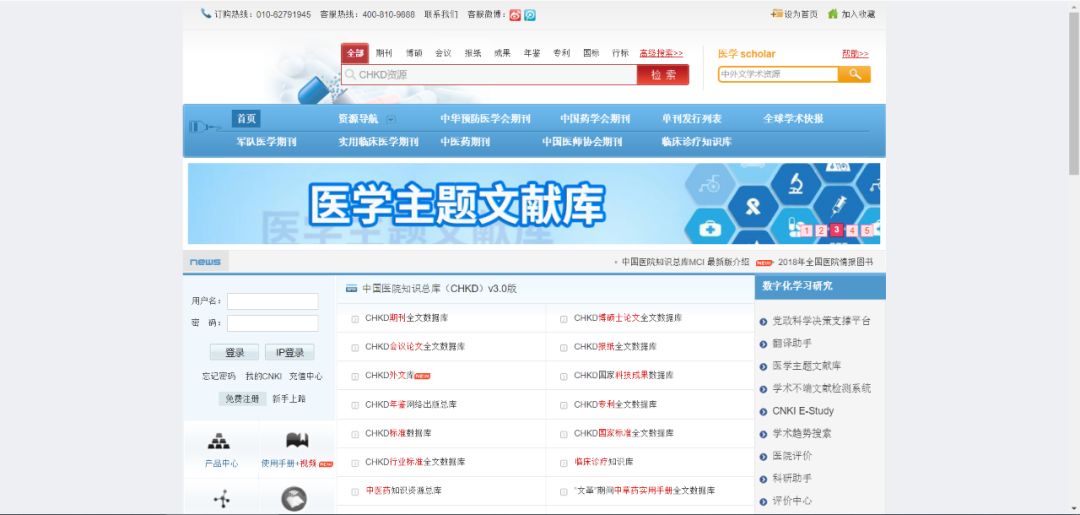This screenshot has height=515, width=1080.
Task: Click the bullet icon beside CNKI E-Study
Action: pyautogui.click(x=763, y=412)
